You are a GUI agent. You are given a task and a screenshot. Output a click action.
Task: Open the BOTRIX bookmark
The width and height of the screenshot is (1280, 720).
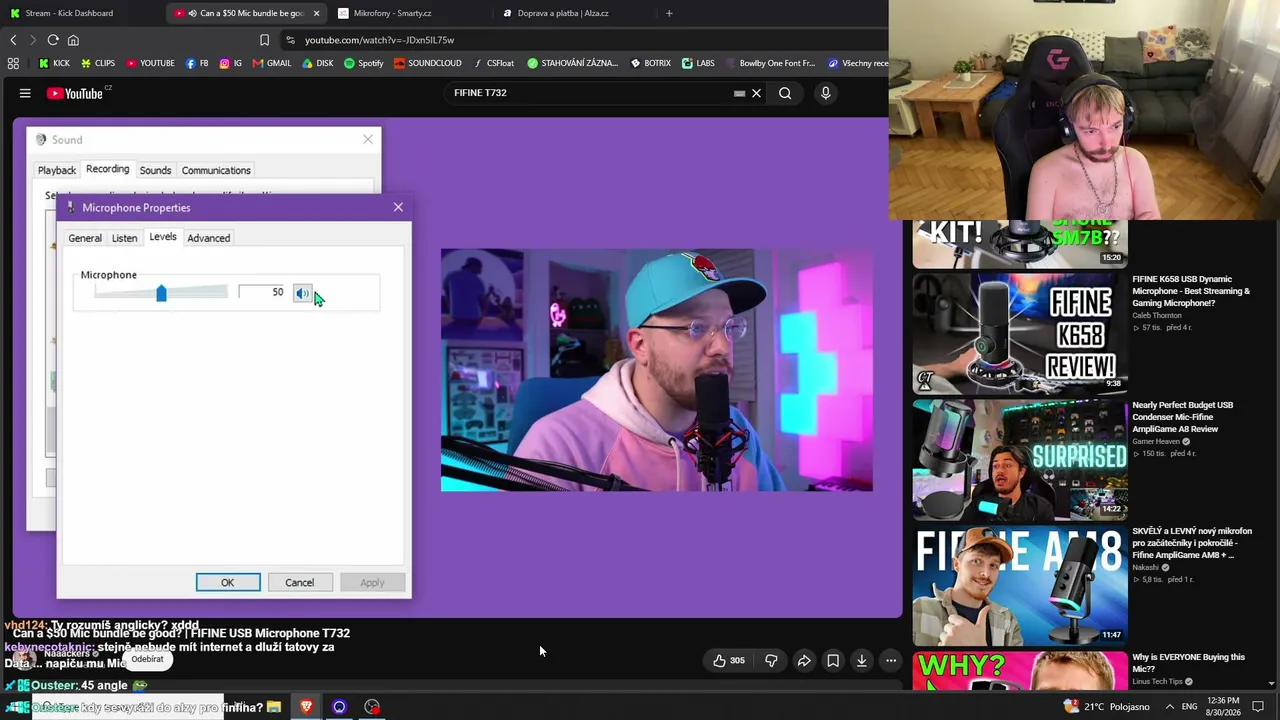(651, 63)
